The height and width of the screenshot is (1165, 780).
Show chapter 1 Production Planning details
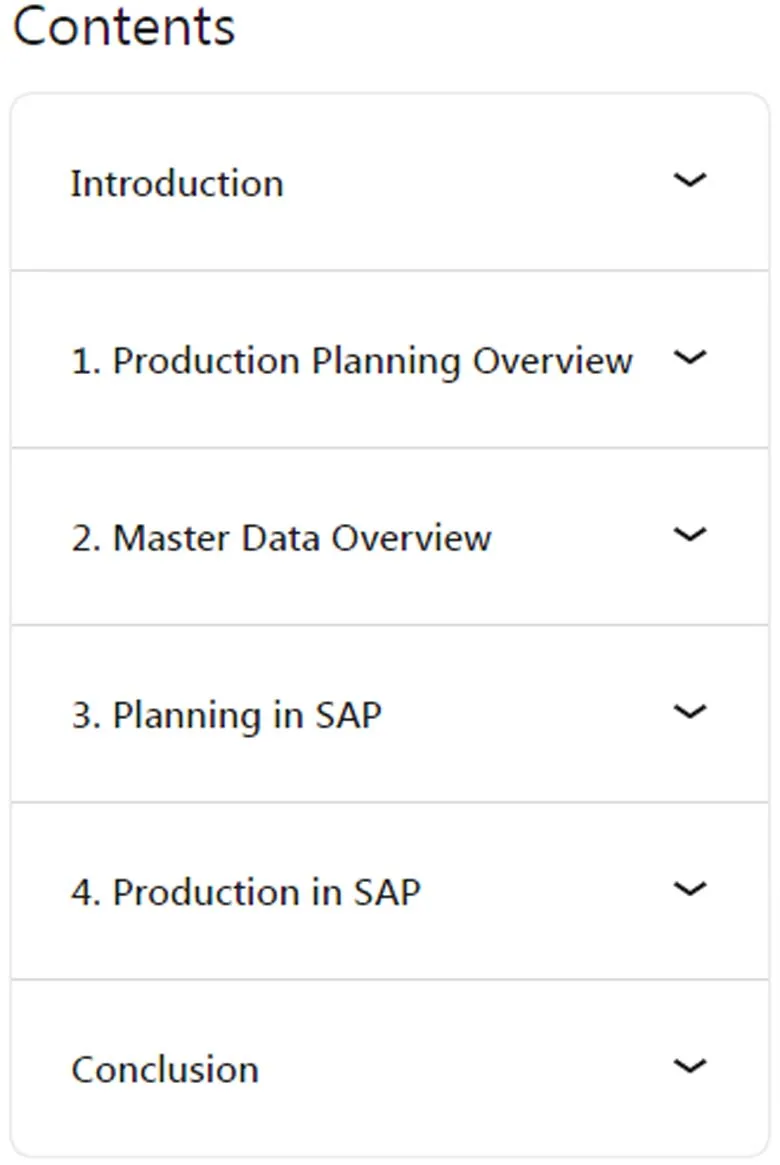(390, 360)
